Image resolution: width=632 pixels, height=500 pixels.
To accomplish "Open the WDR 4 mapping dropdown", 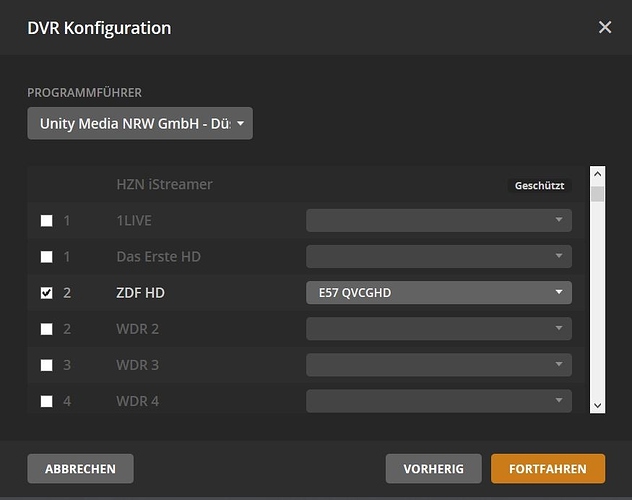I will pyautogui.click(x=439, y=401).
